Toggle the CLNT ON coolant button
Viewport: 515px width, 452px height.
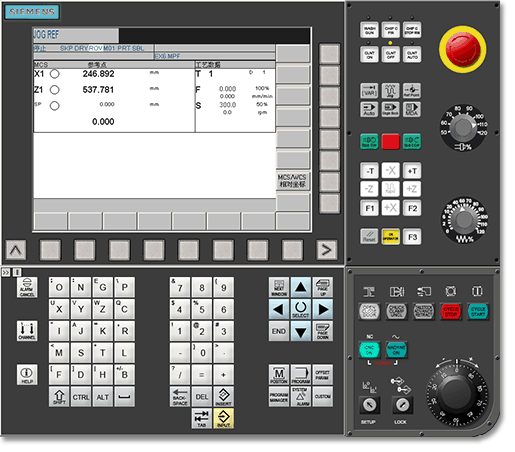[x=369, y=55]
